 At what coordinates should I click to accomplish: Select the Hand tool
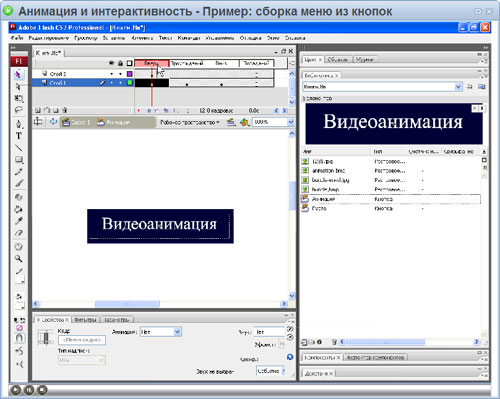point(18,247)
